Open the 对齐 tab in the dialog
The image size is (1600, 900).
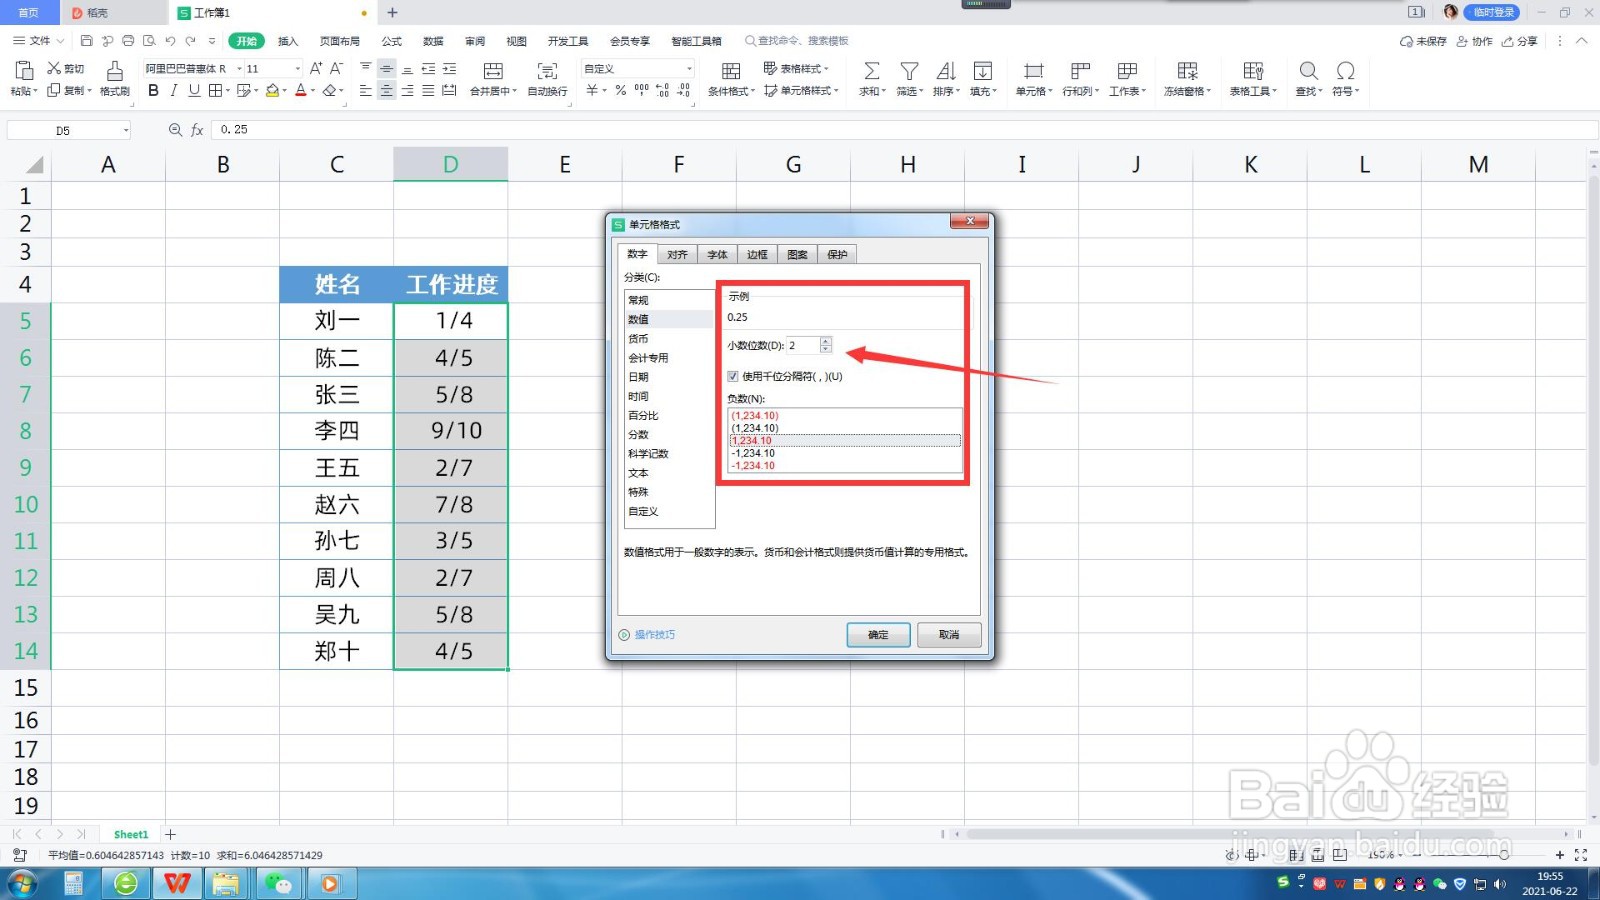pos(677,255)
